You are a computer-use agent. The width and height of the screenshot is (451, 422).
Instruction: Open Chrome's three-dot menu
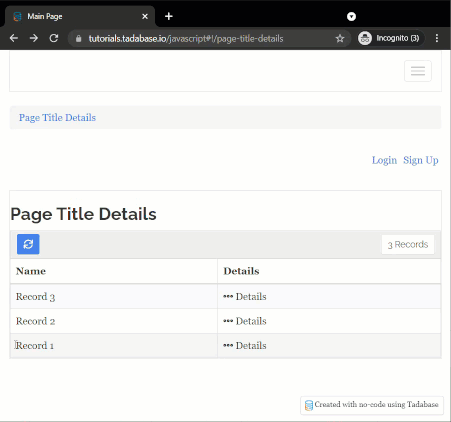coord(437,38)
